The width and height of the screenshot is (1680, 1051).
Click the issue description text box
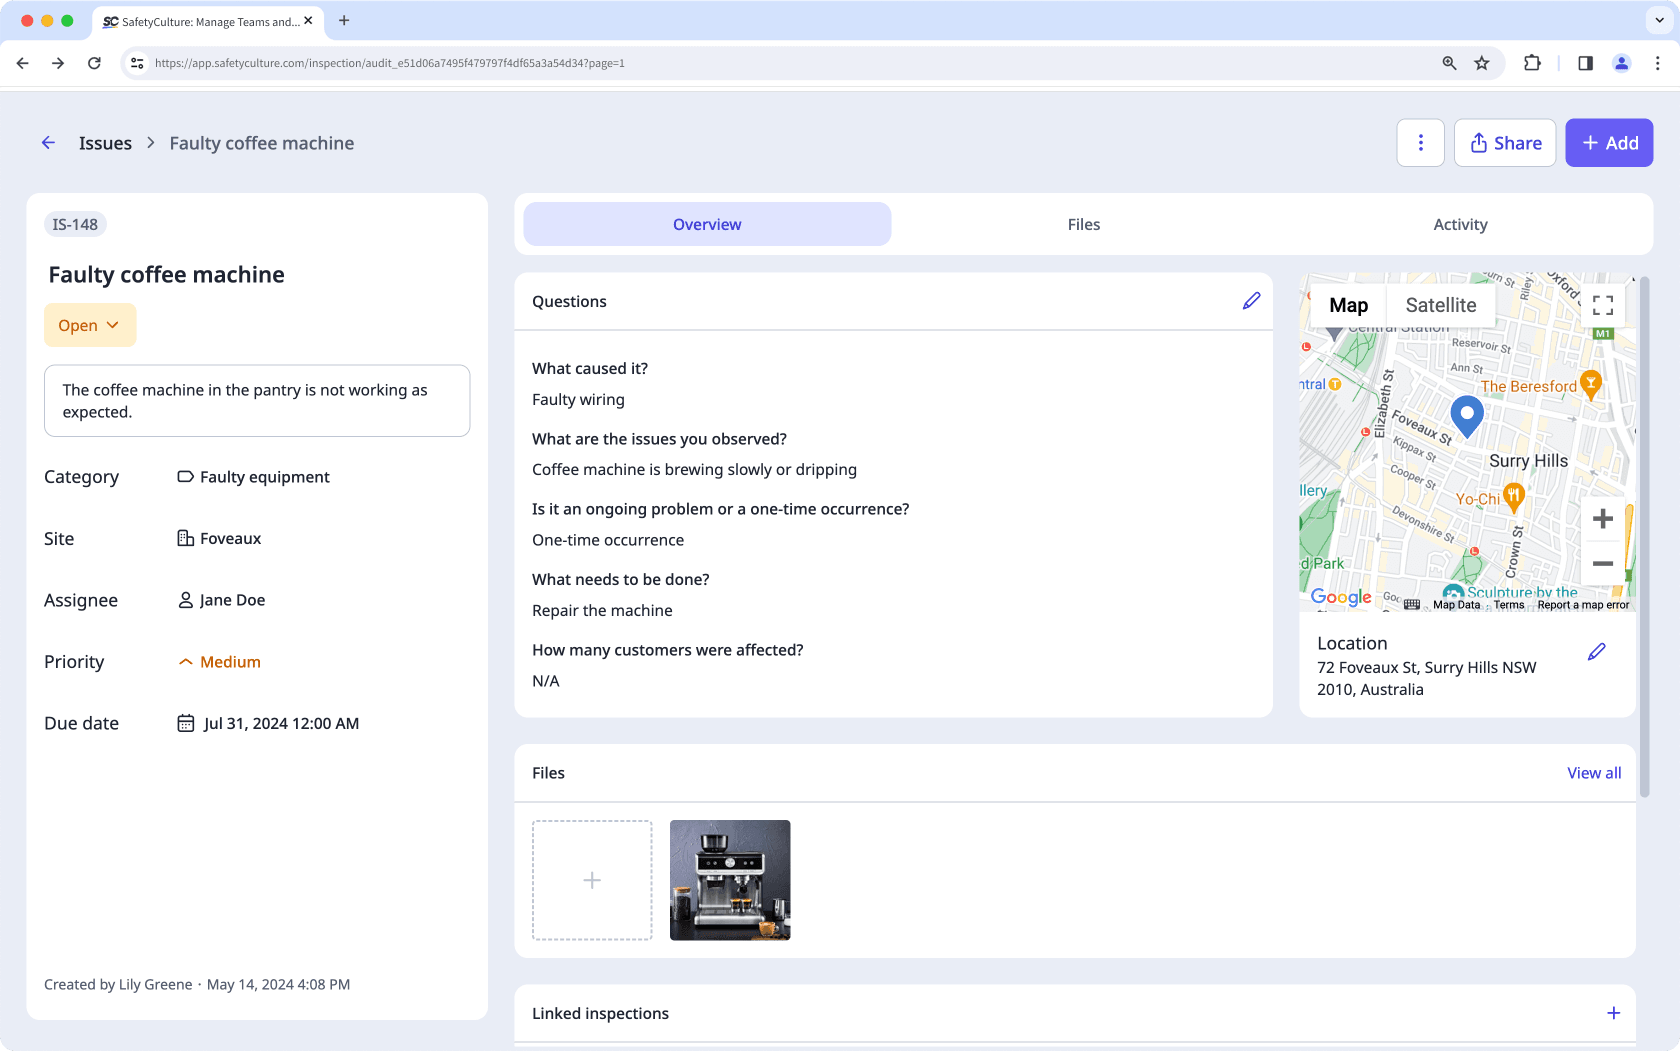(256, 400)
